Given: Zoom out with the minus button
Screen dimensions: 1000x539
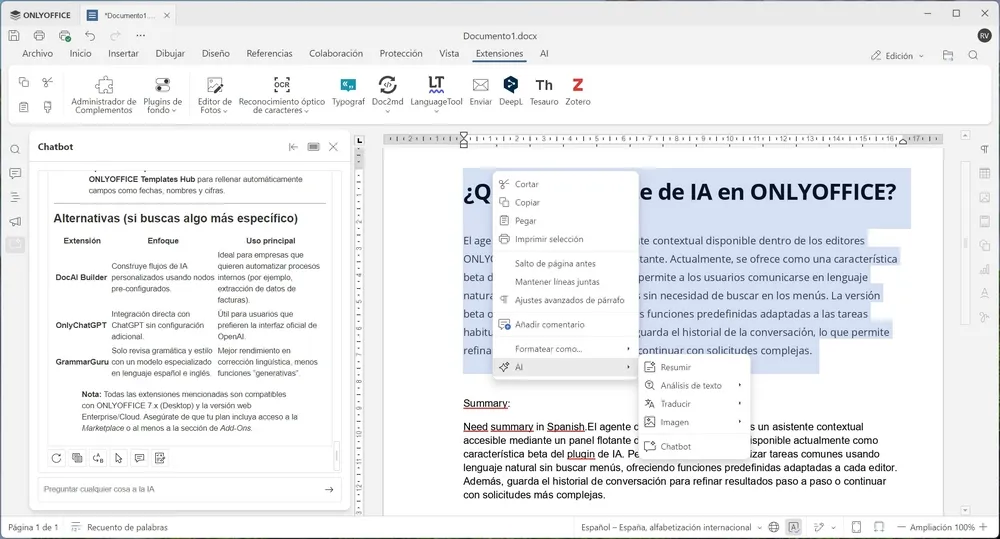Looking at the screenshot, I should (x=901, y=527).
